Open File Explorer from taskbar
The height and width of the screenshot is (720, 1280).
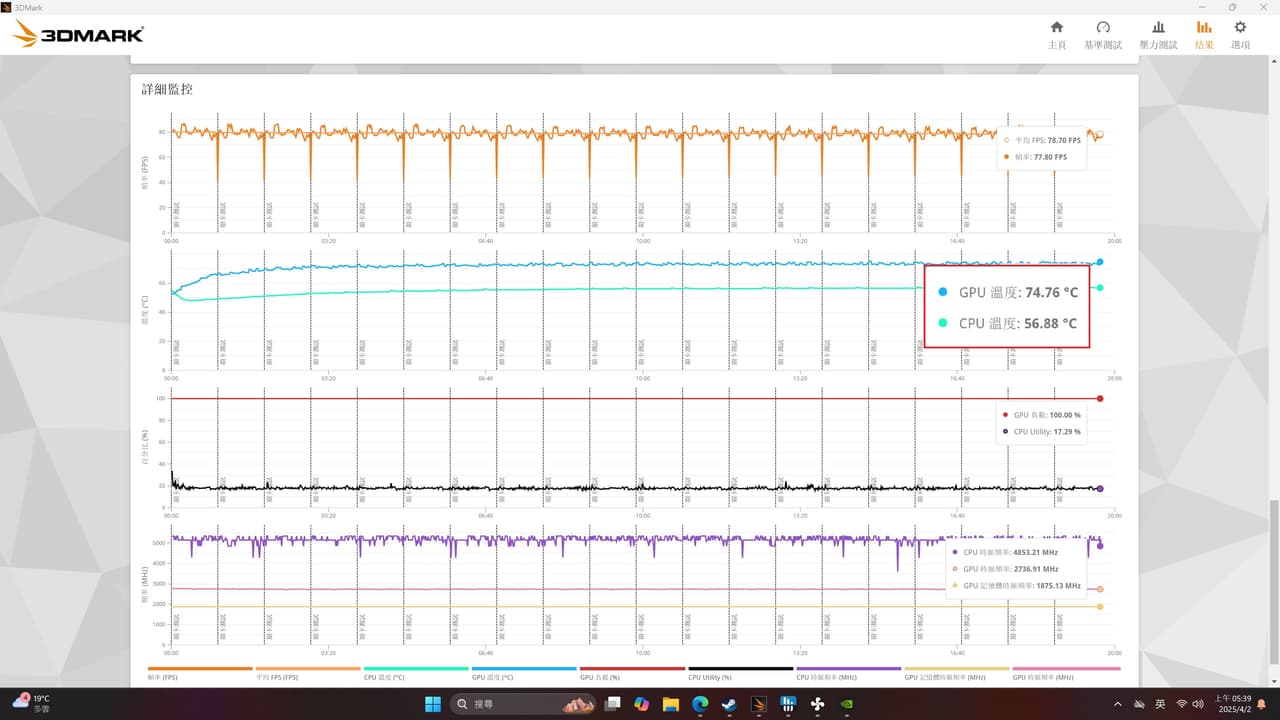[x=670, y=704]
